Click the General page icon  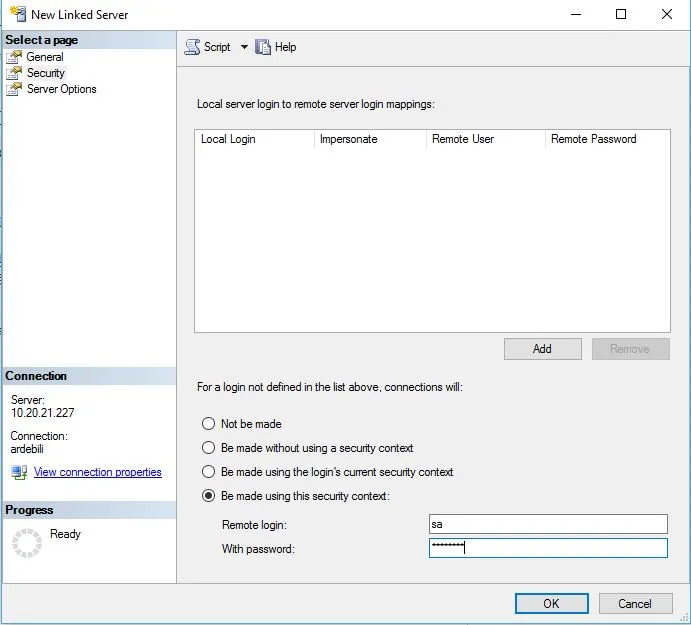(14, 57)
